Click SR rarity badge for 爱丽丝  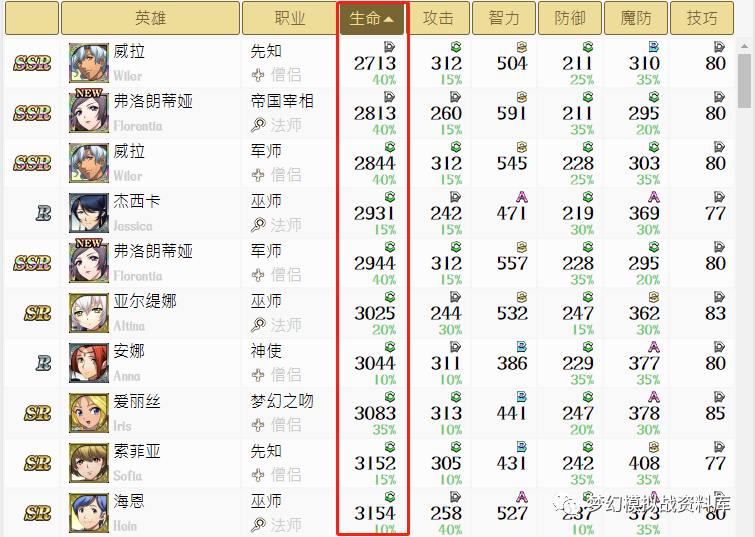[38, 413]
